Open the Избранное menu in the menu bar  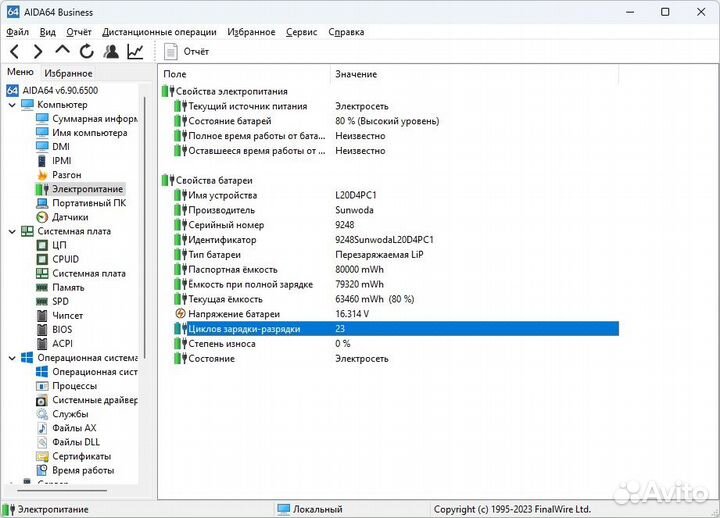click(251, 32)
